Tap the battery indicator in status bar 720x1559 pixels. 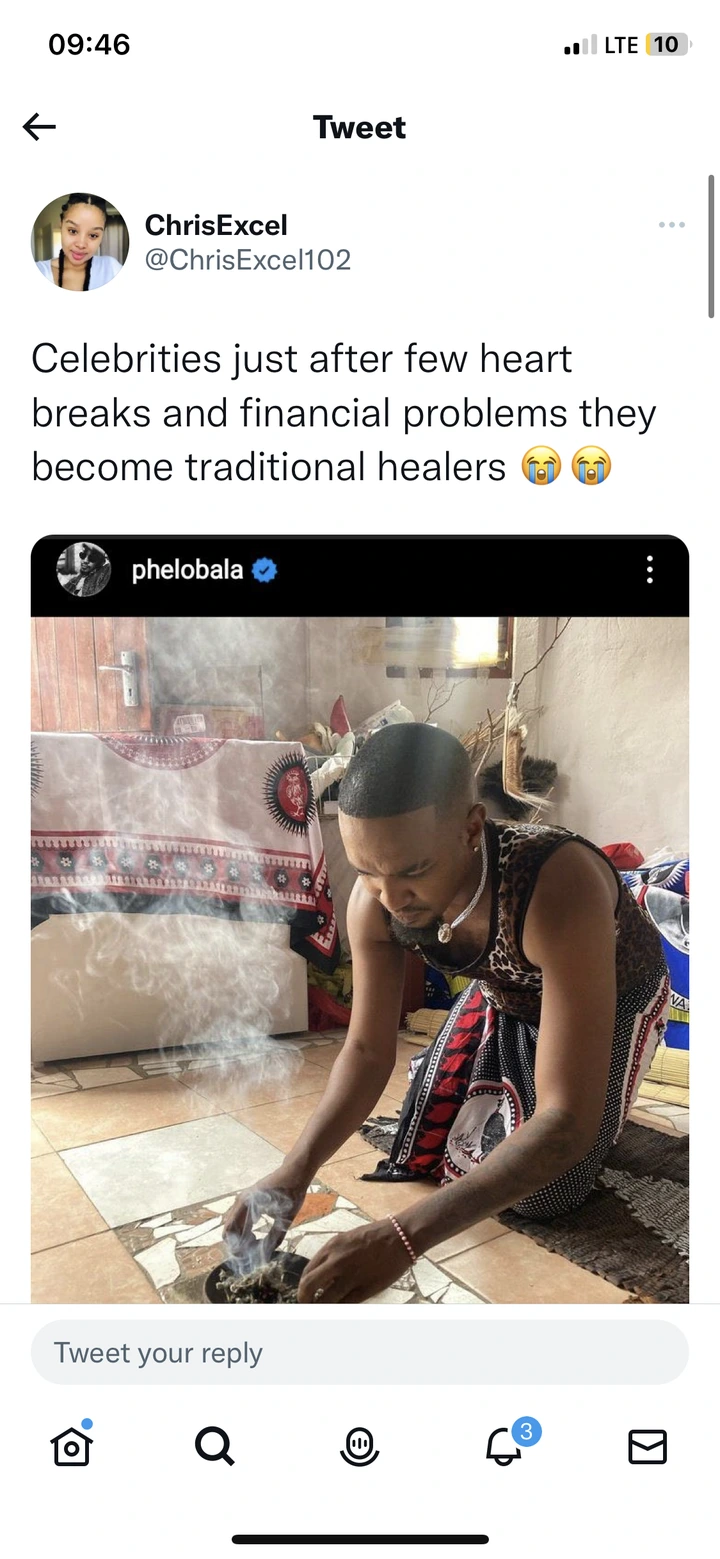click(x=667, y=44)
